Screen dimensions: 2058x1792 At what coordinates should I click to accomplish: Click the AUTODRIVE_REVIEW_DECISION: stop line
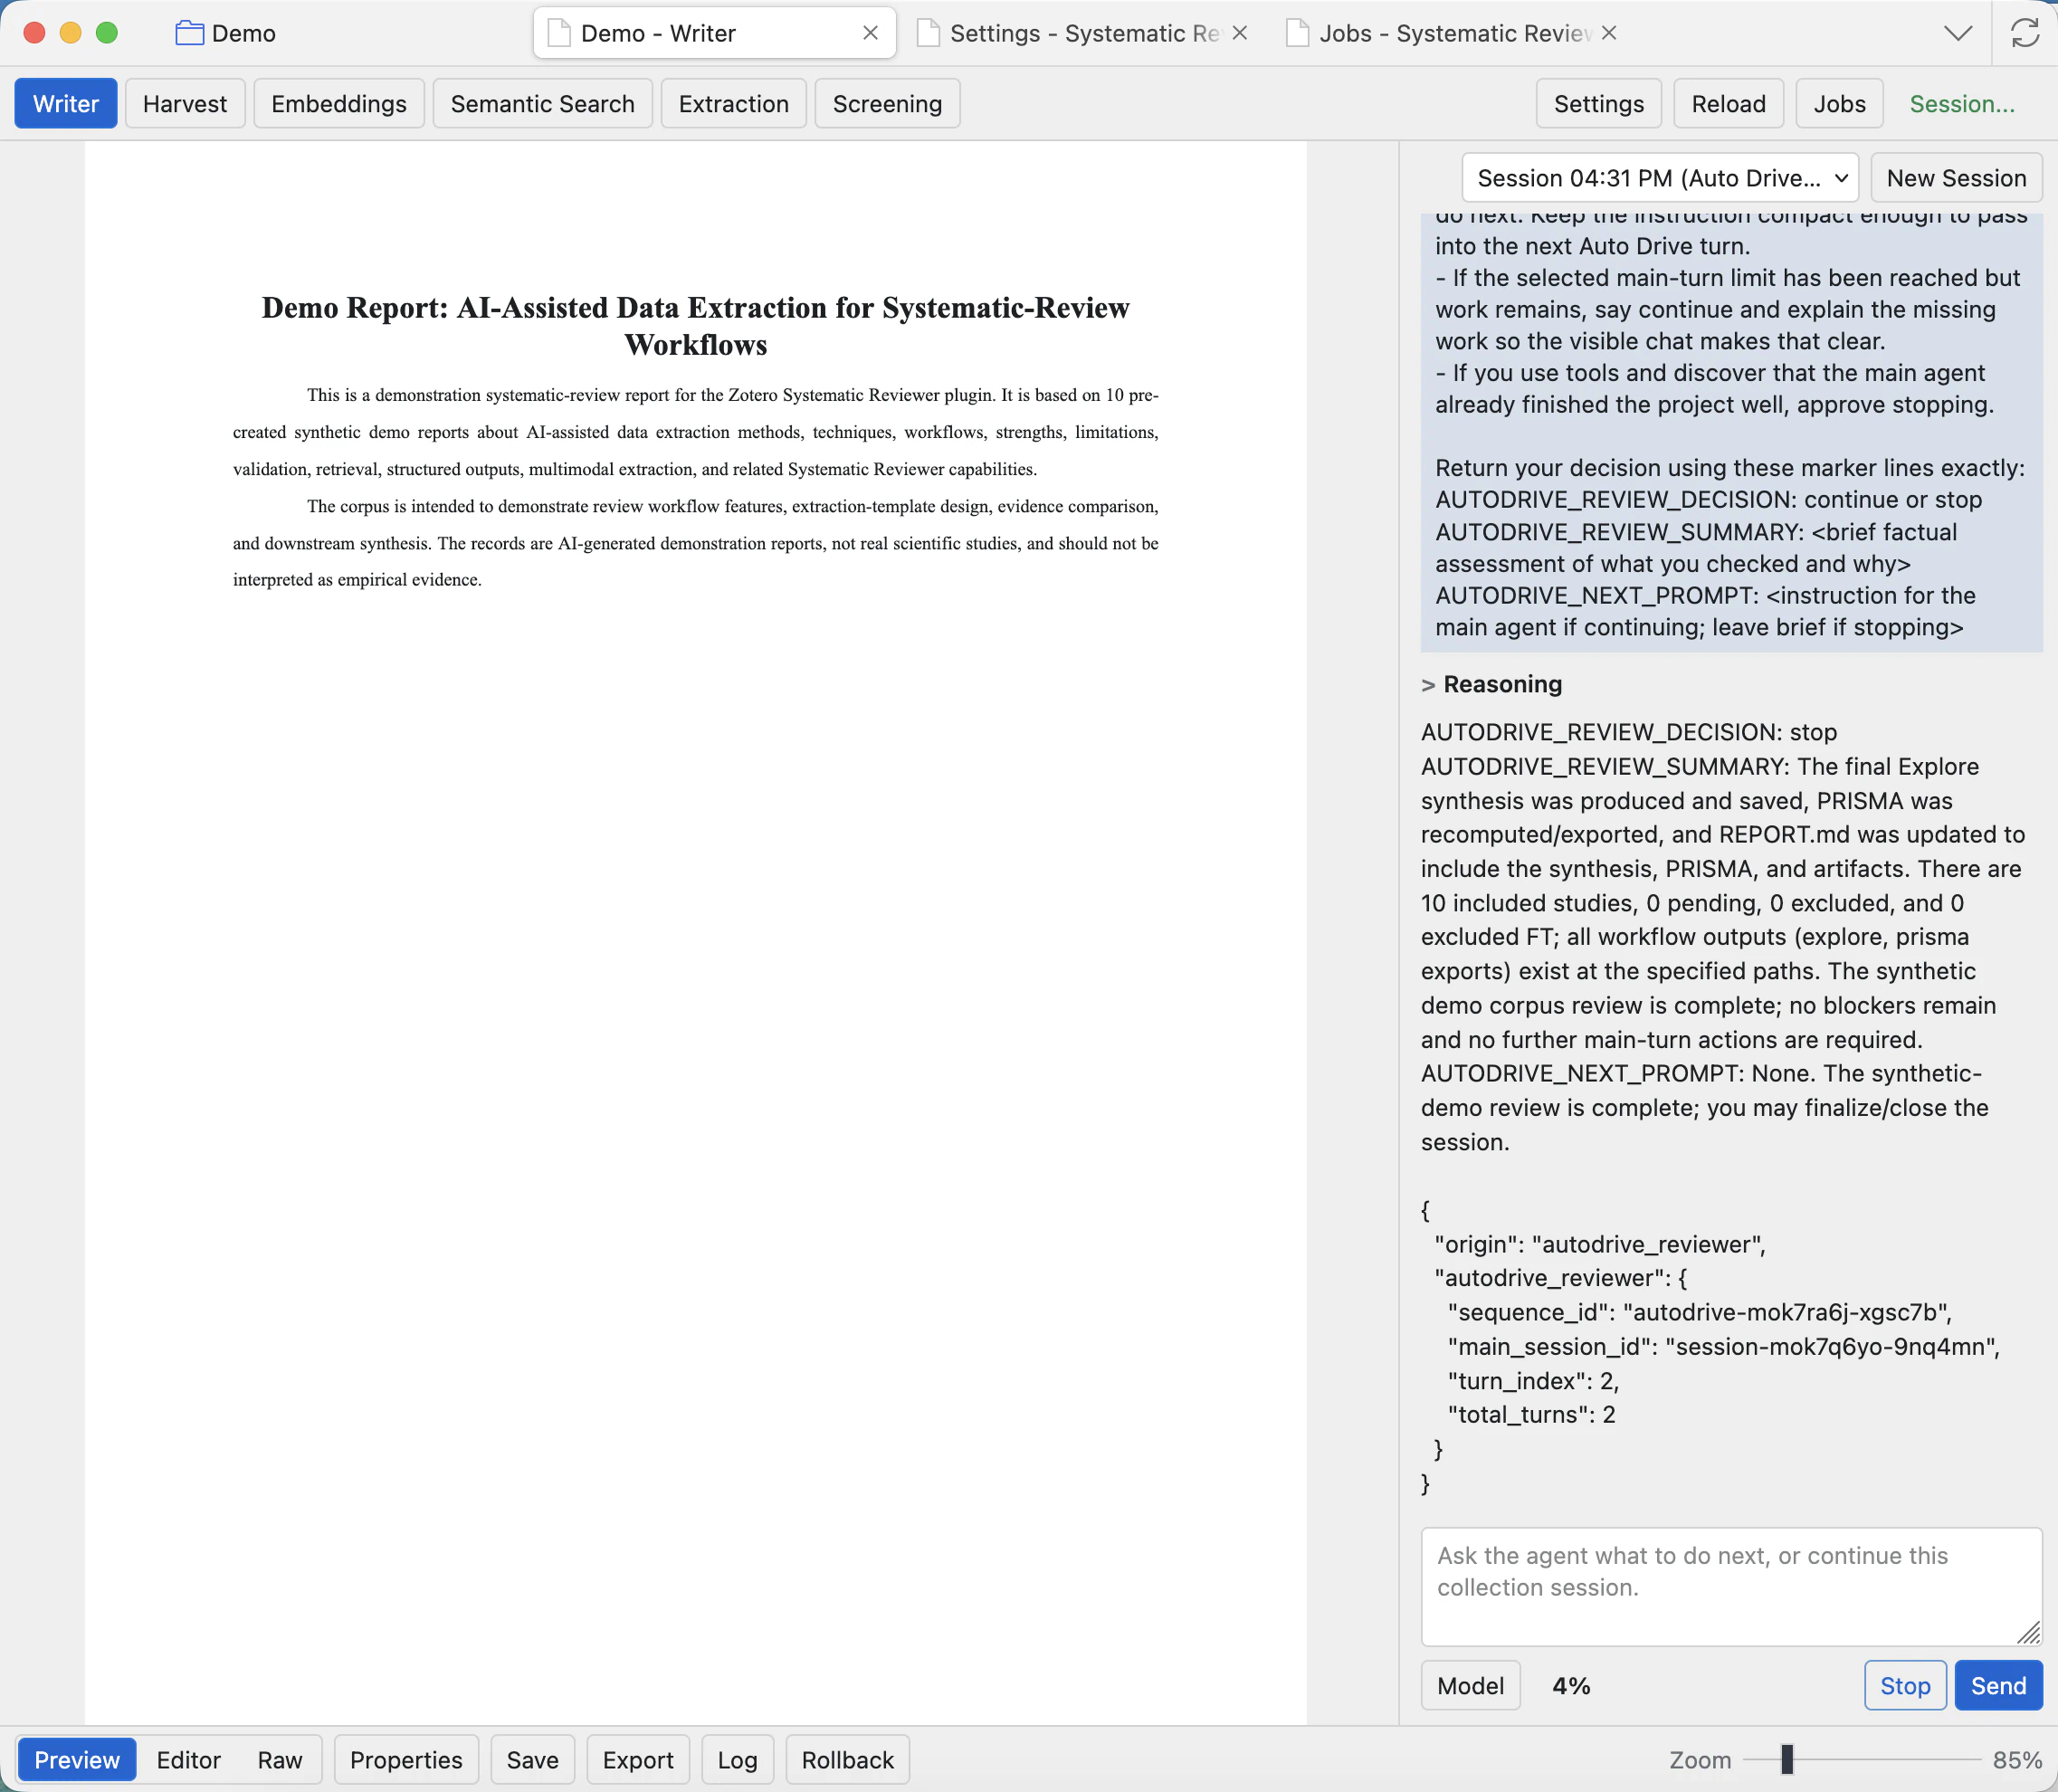tap(1628, 732)
